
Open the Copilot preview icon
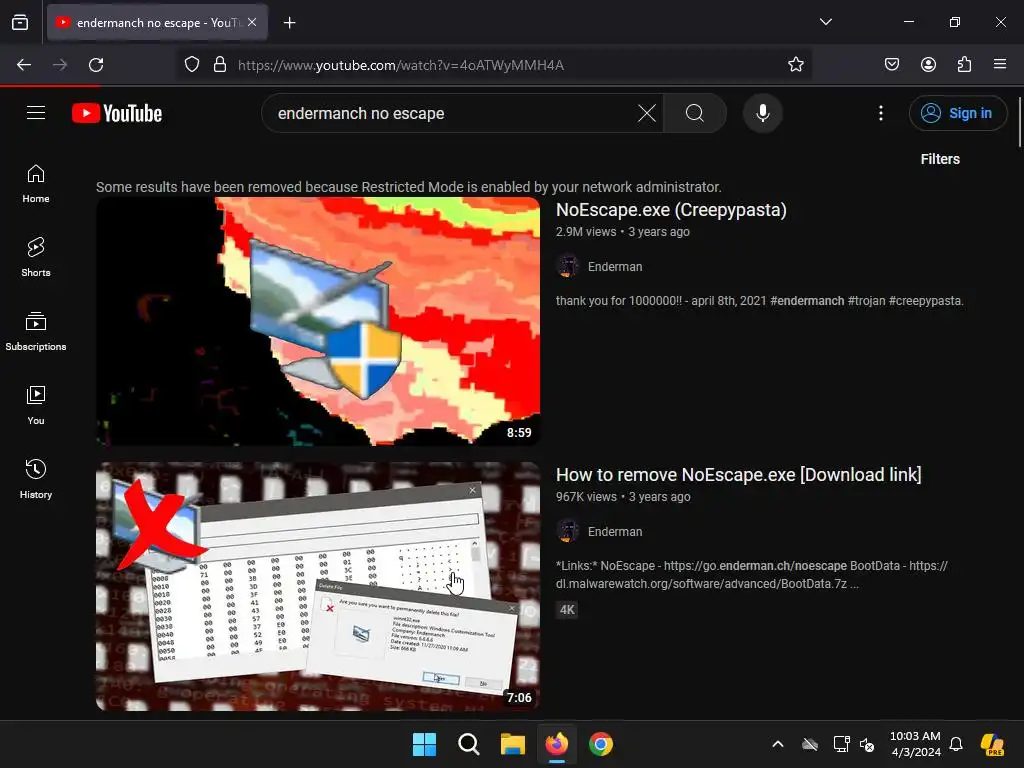992,744
